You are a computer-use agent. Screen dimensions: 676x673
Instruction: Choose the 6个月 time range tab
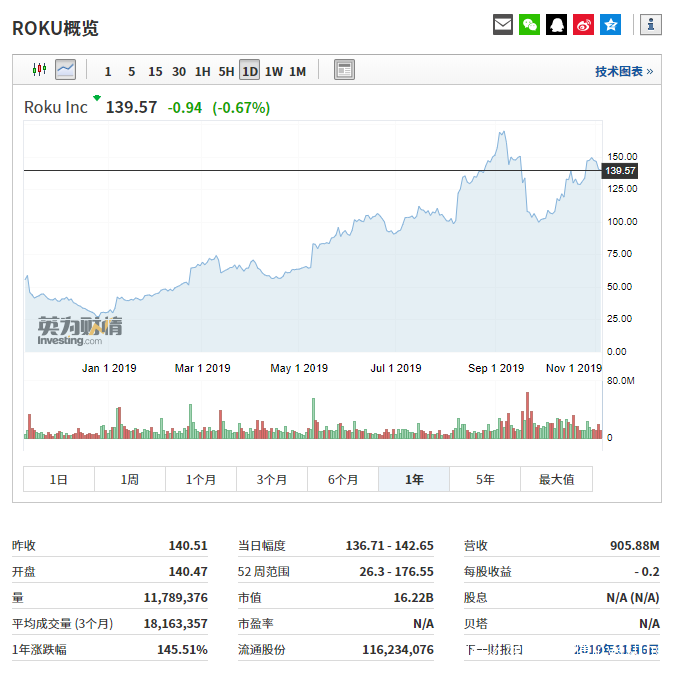[343, 479]
